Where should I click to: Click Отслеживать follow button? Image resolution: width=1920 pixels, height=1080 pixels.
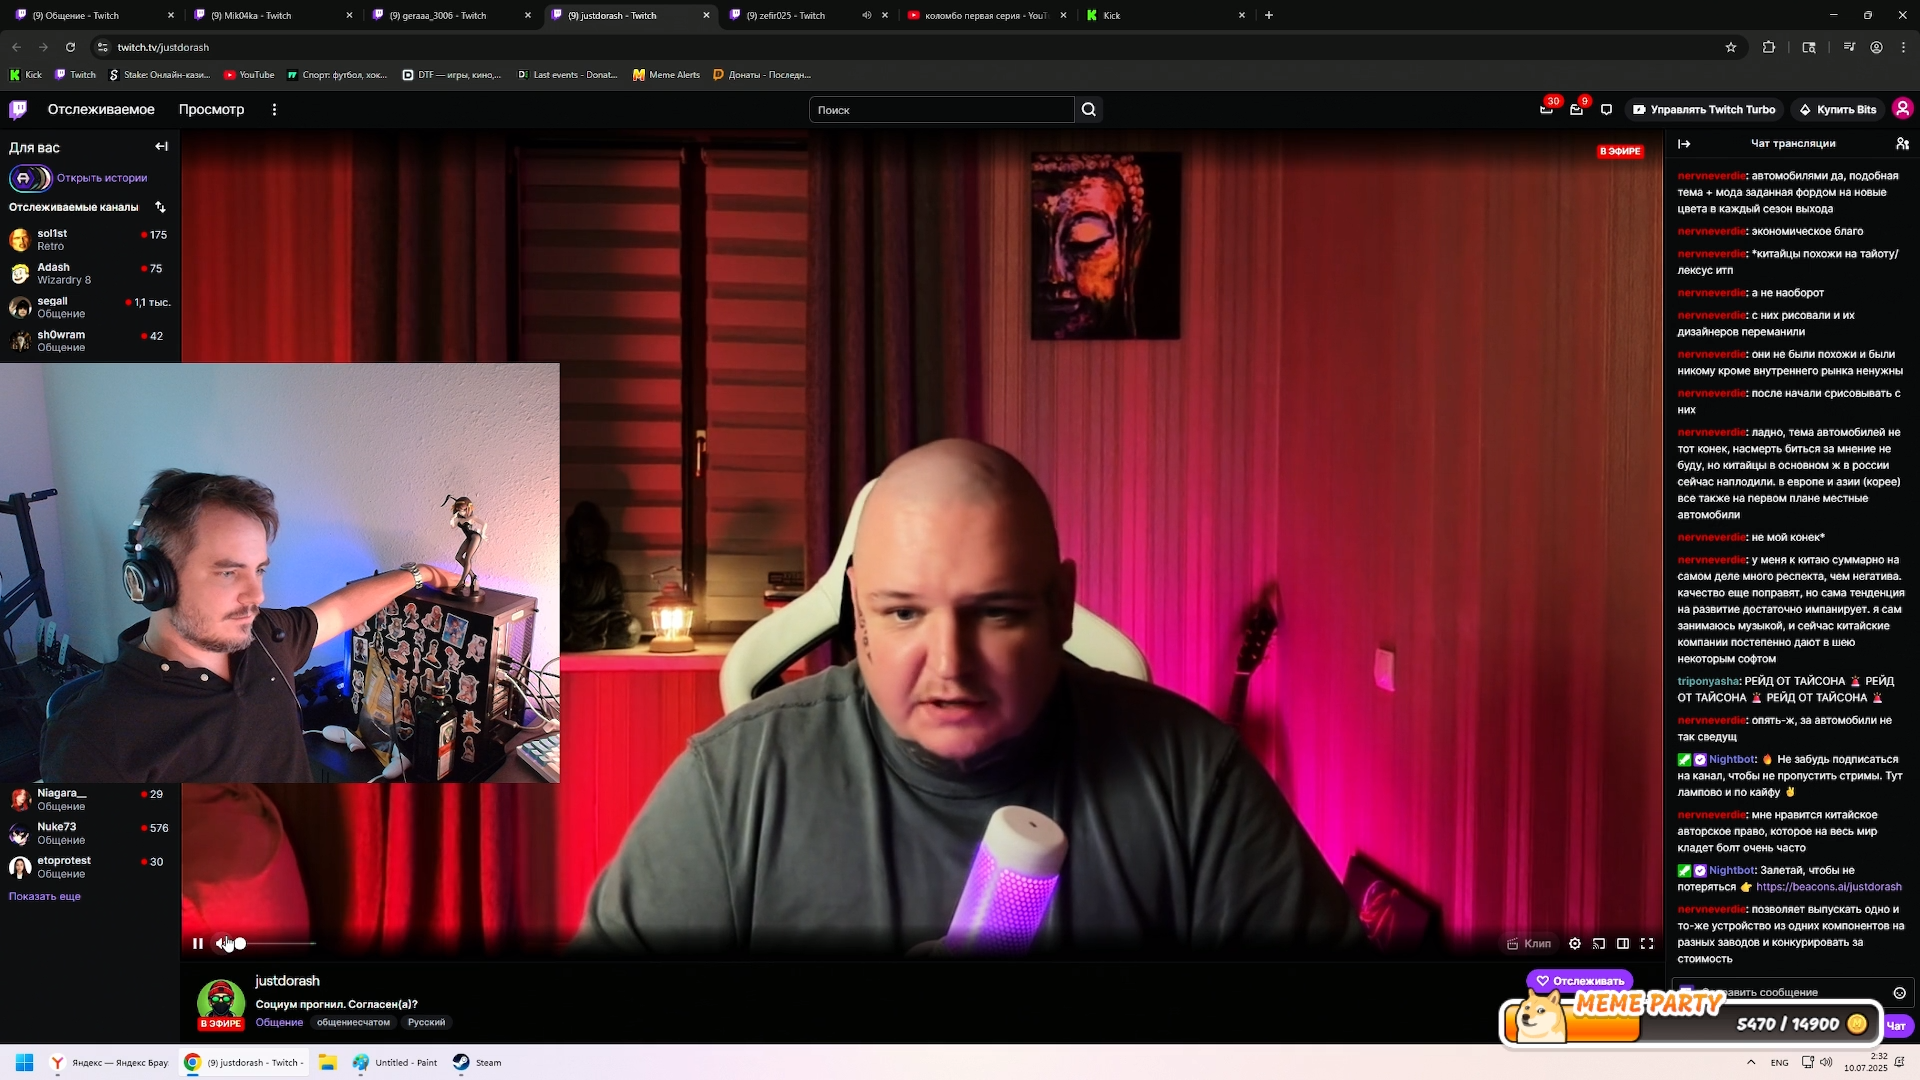coord(1580,981)
